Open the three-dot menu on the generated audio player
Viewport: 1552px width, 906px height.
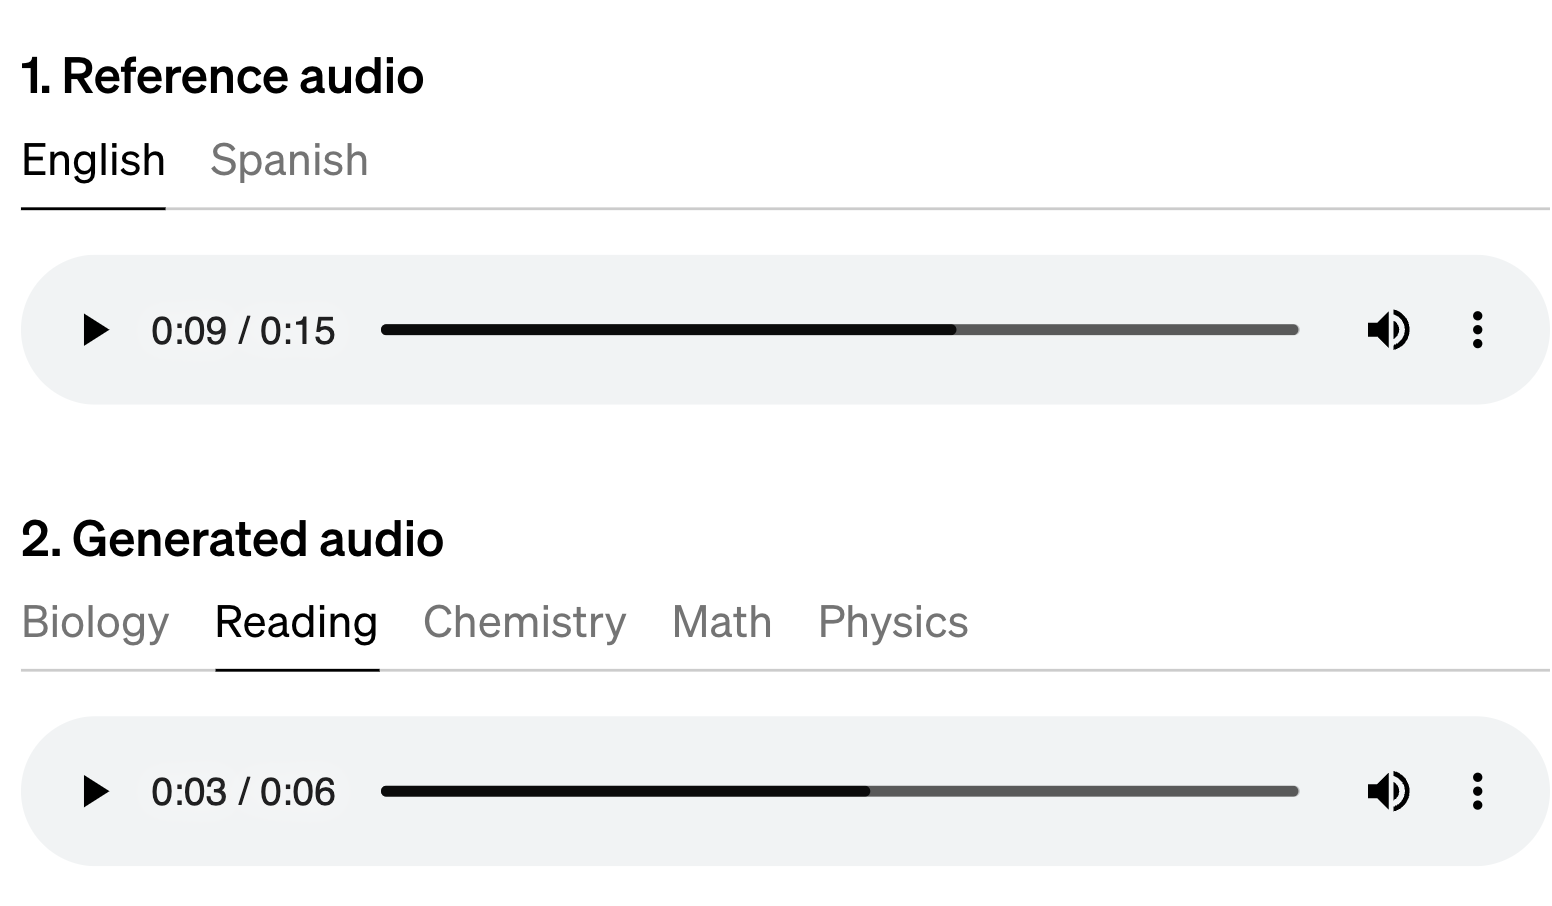(1477, 791)
